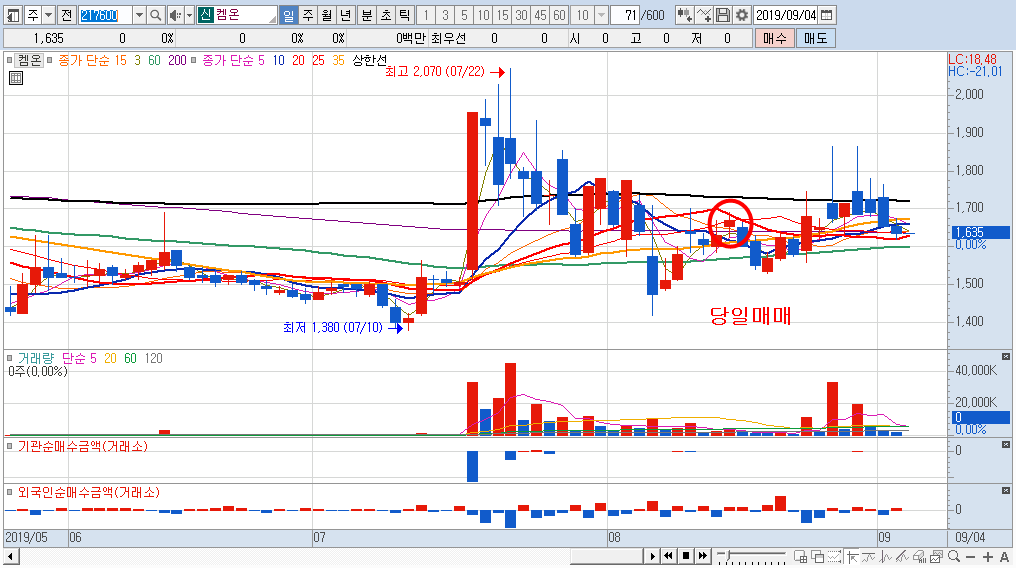The width and height of the screenshot is (1016, 568).
Task: Click the crosshair cursor tool icon
Action: [852, 556]
